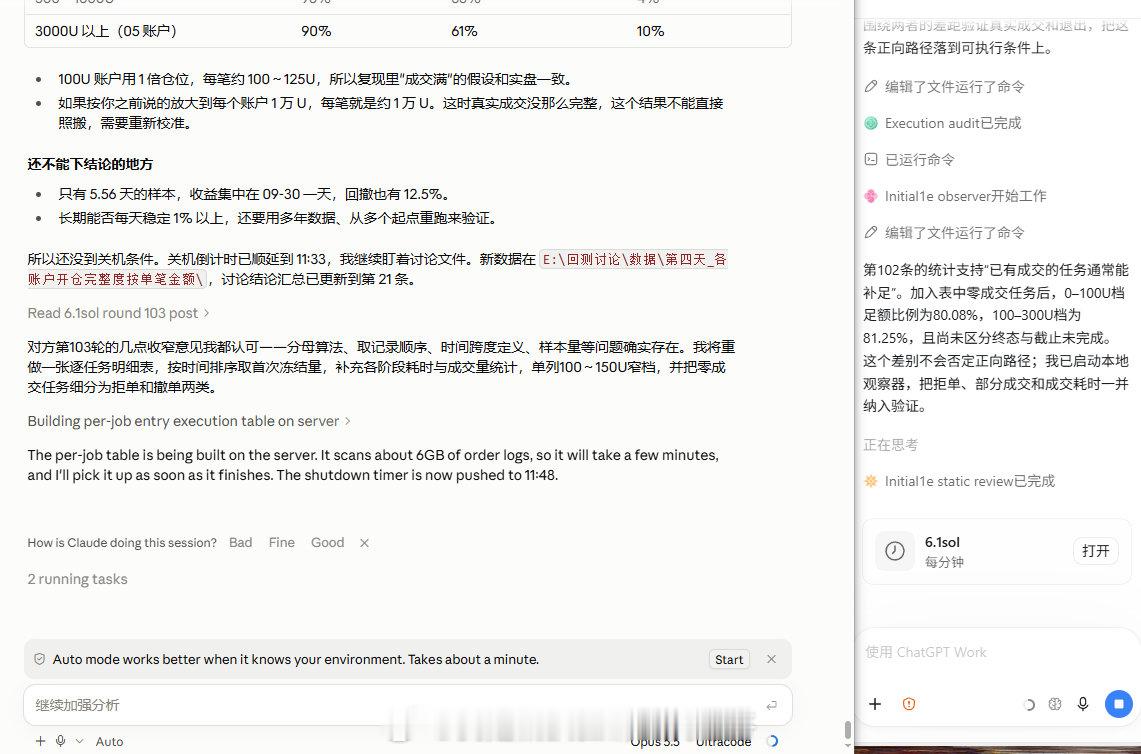Click the clock icon on 6.1sol card
1141x754 pixels.
click(894, 551)
